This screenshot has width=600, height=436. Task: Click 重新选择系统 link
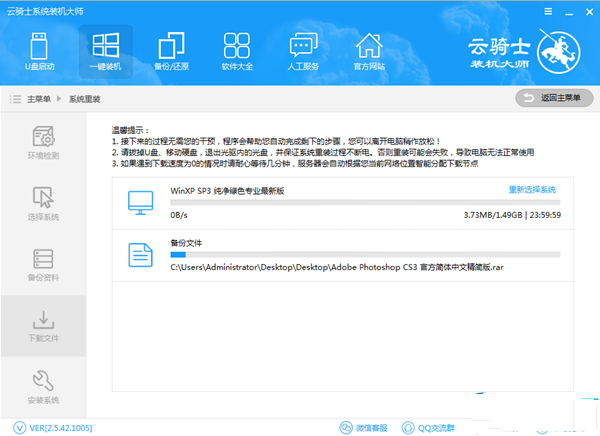tap(532, 189)
